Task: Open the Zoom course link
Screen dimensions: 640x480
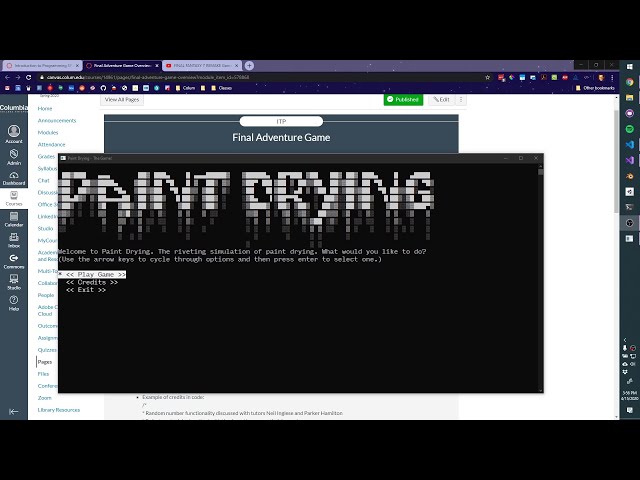Action: pyautogui.click(x=44, y=398)
